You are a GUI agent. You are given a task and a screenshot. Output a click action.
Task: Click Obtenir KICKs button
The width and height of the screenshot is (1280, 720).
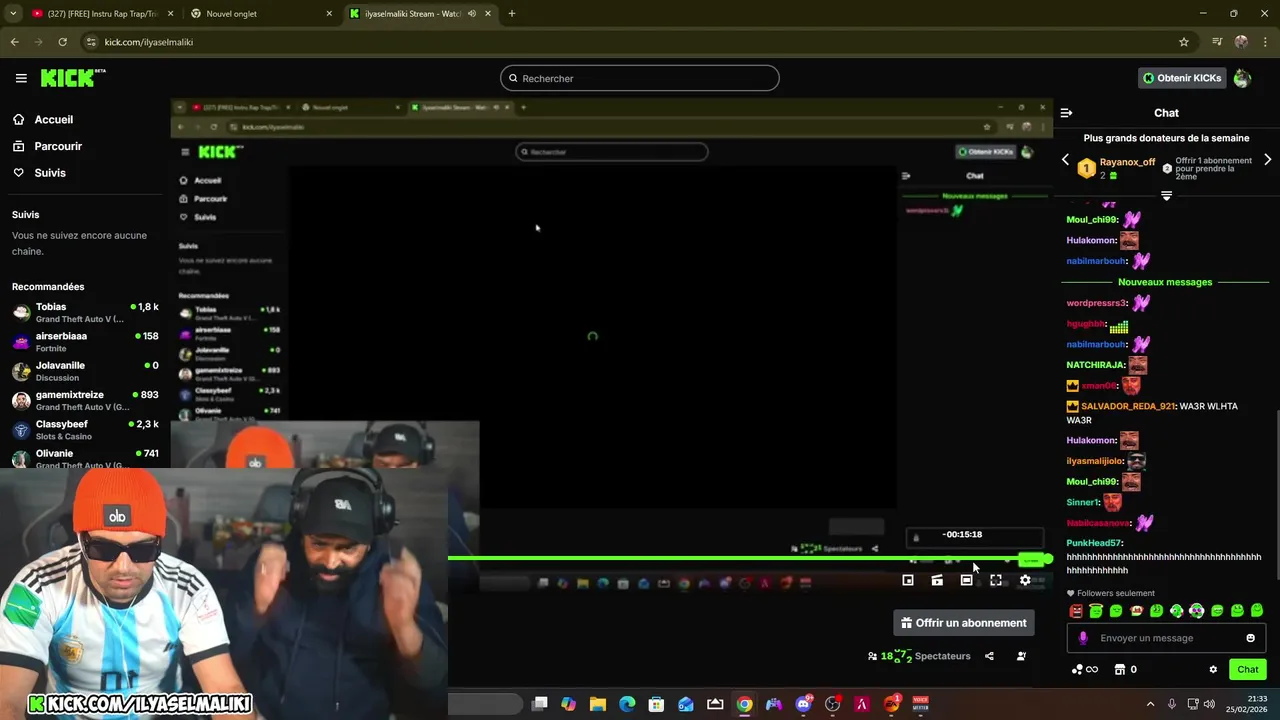(1182, 78)
